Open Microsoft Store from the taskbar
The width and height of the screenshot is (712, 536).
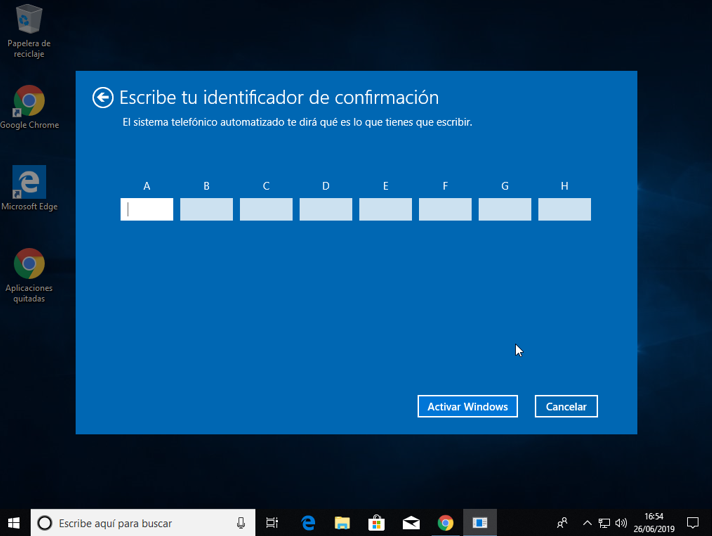[376, 523]
